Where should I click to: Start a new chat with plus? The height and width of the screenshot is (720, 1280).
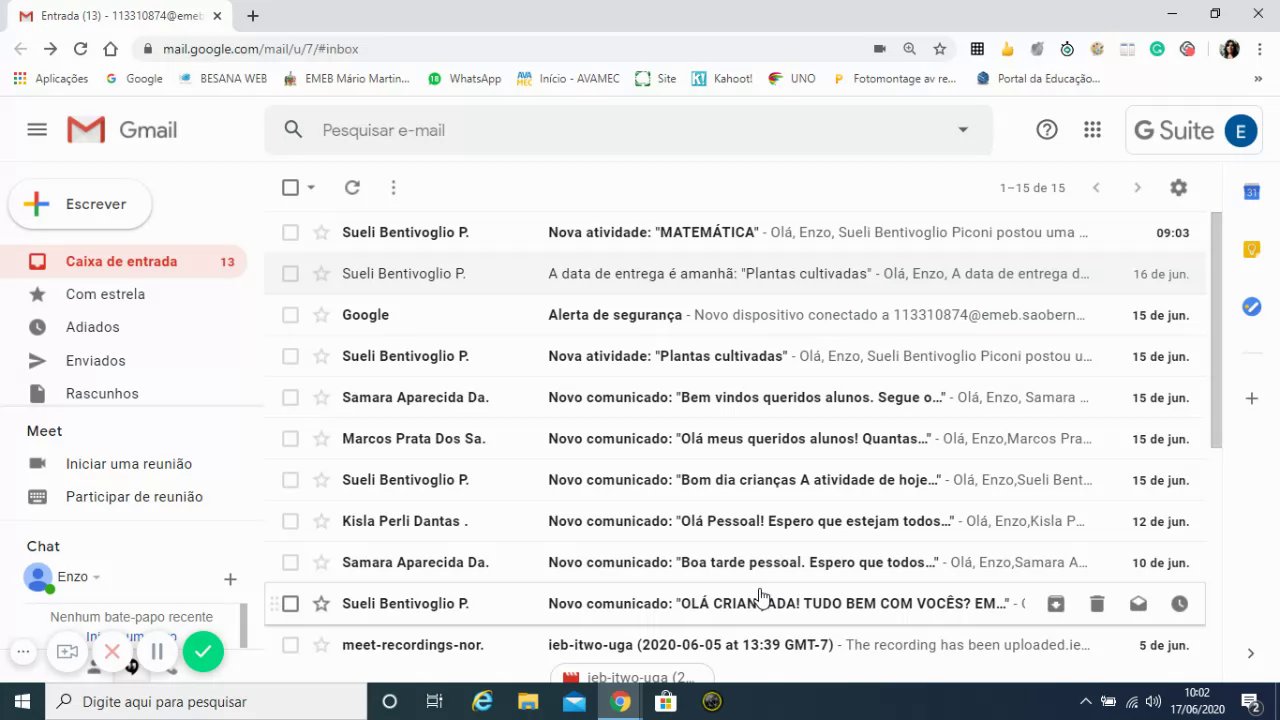click(230, 579)
